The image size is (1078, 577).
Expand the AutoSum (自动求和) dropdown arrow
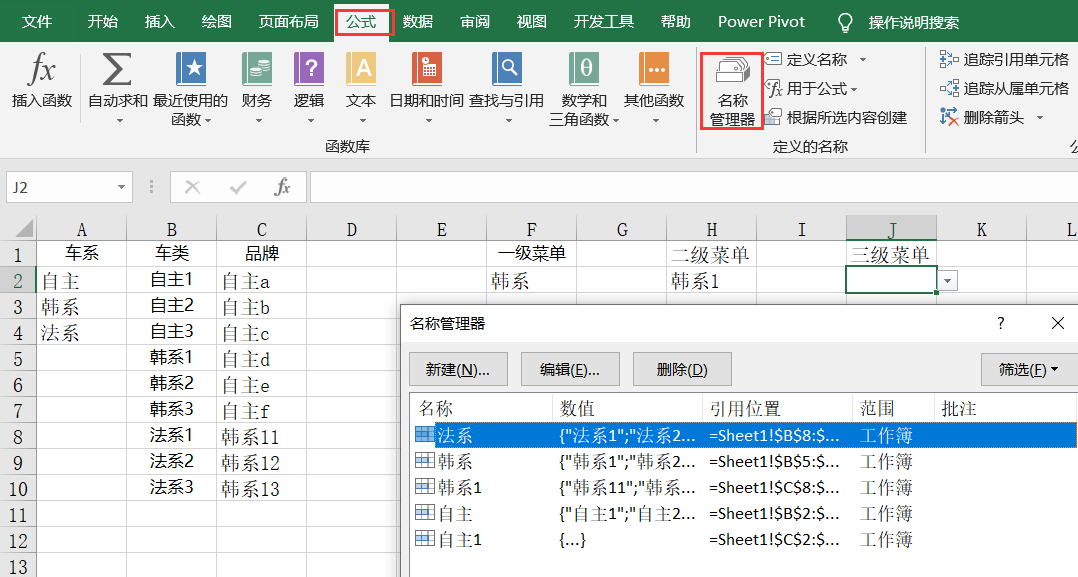119,121
